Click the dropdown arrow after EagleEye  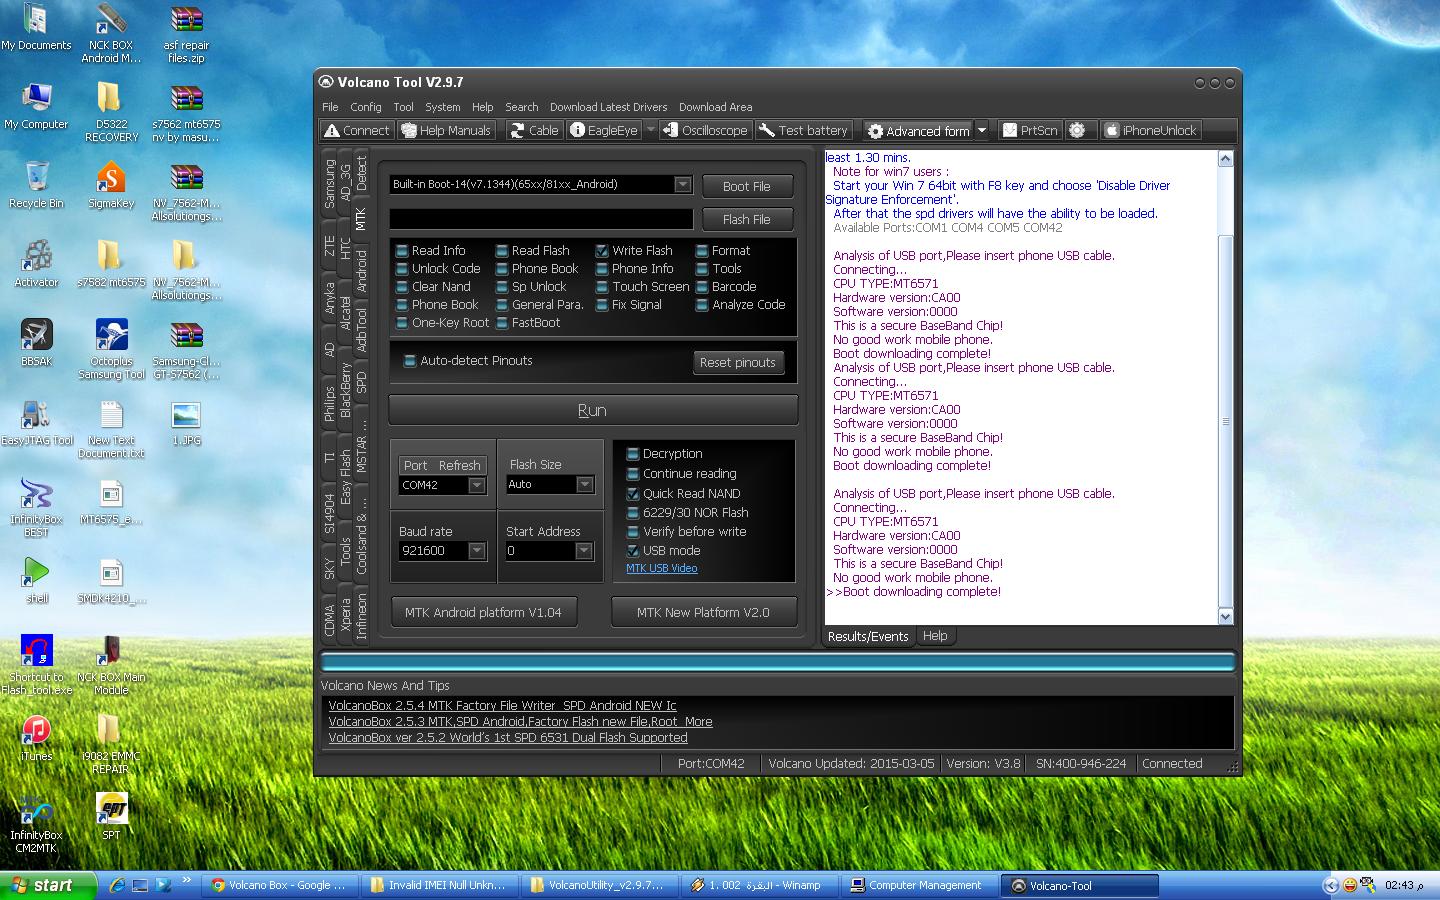click(x=650, y=130)
